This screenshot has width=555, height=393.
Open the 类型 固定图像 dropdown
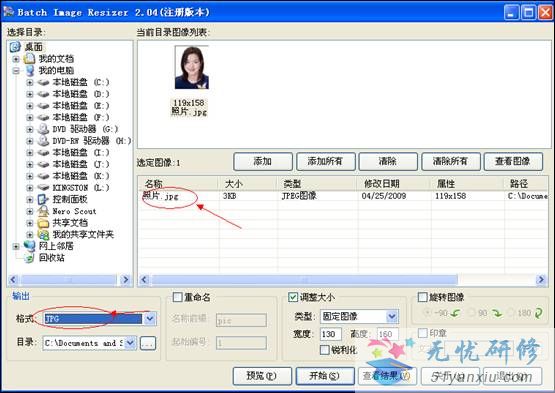[x=392, y=316]
